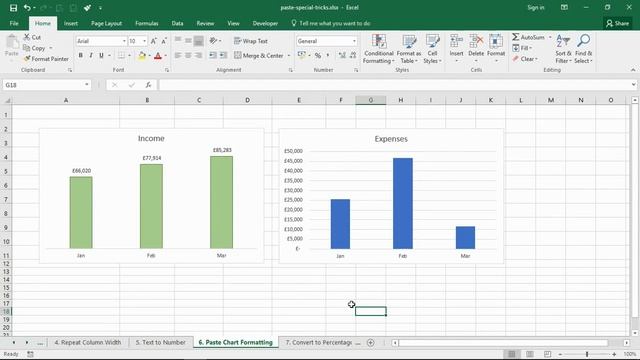Customize Quick Access Toolbar dropdown
This screenshot has height=360, width=640.
pos(100,8)
